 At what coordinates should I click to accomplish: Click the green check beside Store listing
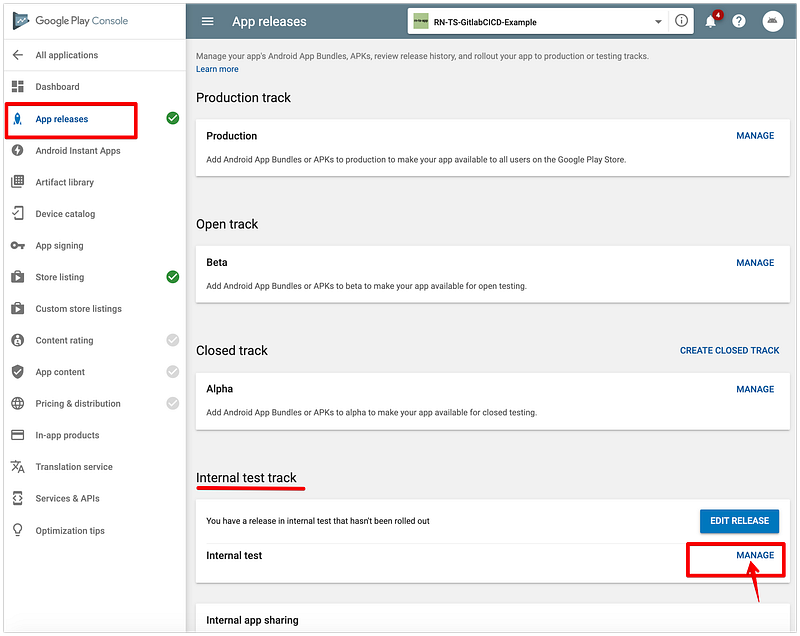coord(173,277)
